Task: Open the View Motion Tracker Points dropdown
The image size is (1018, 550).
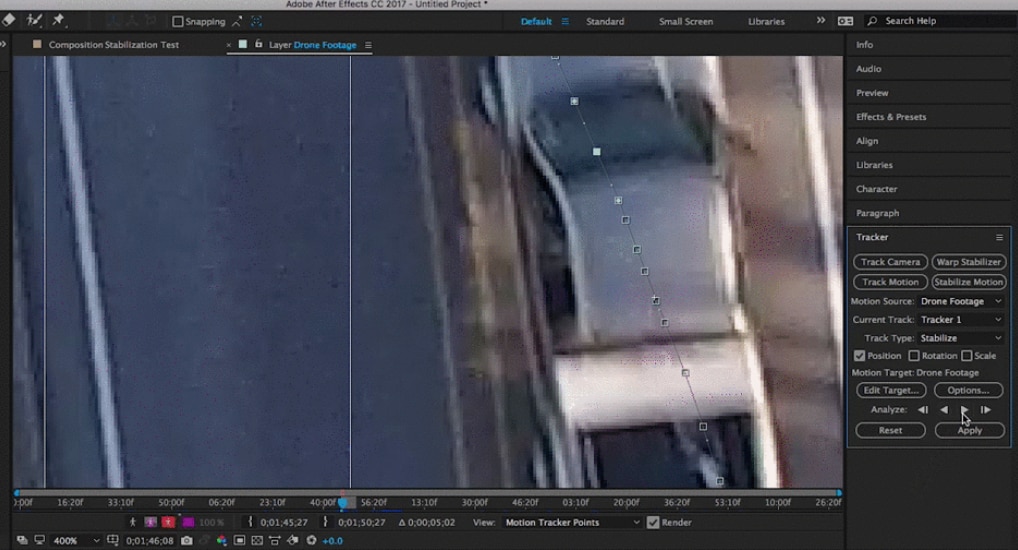Action: tap(573, 522)
